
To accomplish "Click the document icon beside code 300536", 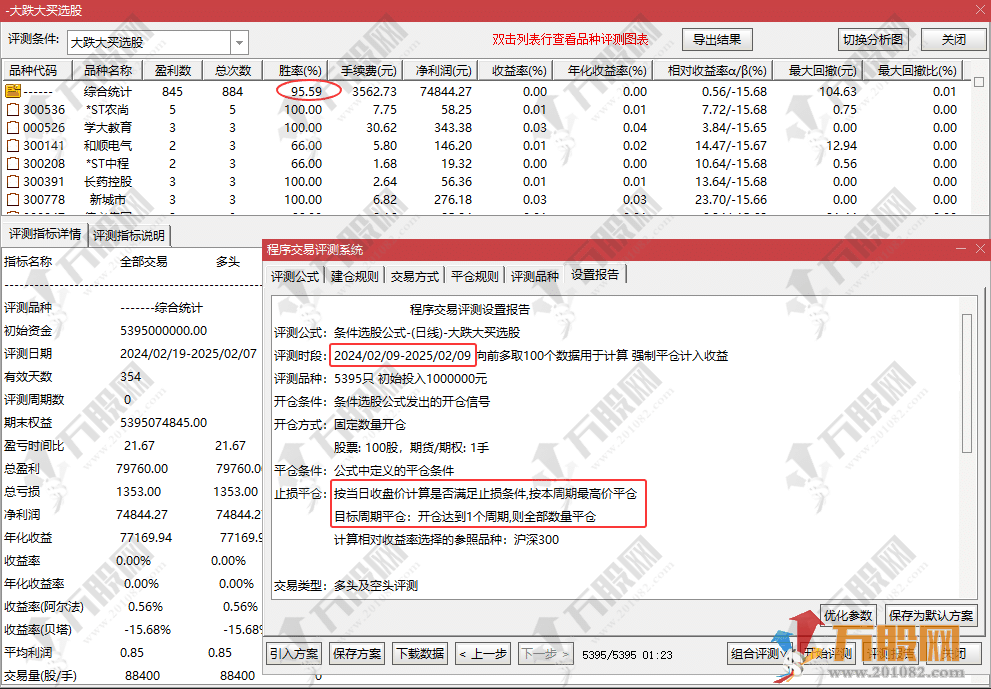I will (13, 109).
